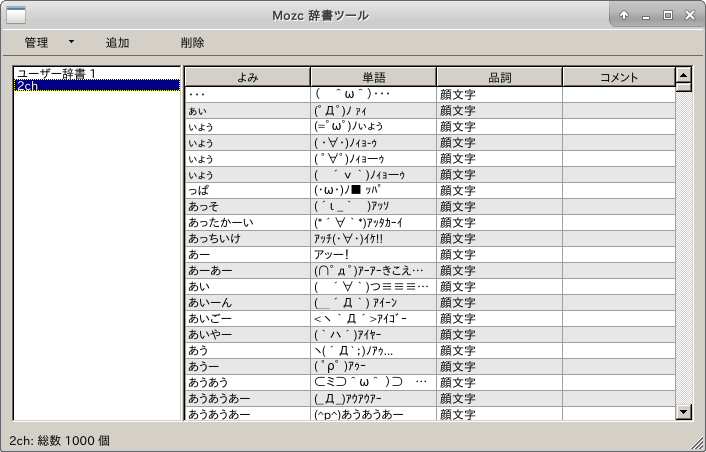Viewport: 706px width, 452px height.
Task: Select the reading cell あっちいけ
Action: 248,239
